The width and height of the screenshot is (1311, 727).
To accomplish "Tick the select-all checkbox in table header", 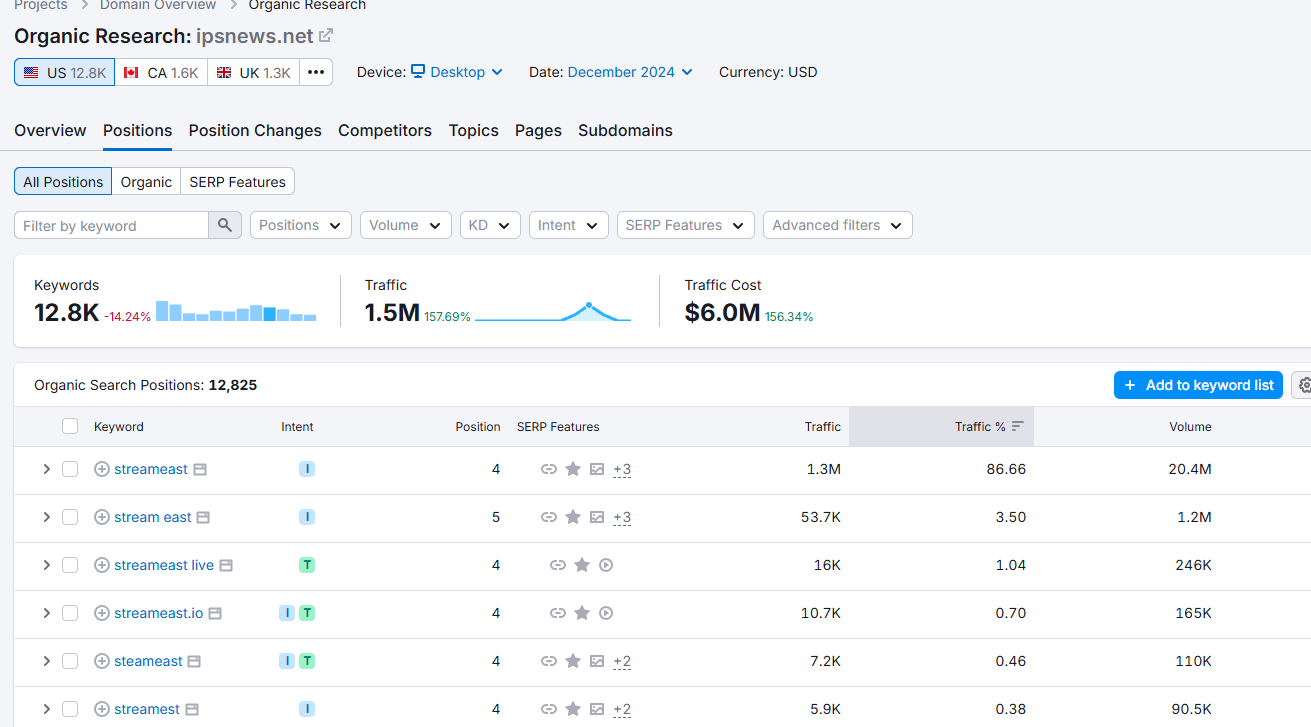I will 70,426.
